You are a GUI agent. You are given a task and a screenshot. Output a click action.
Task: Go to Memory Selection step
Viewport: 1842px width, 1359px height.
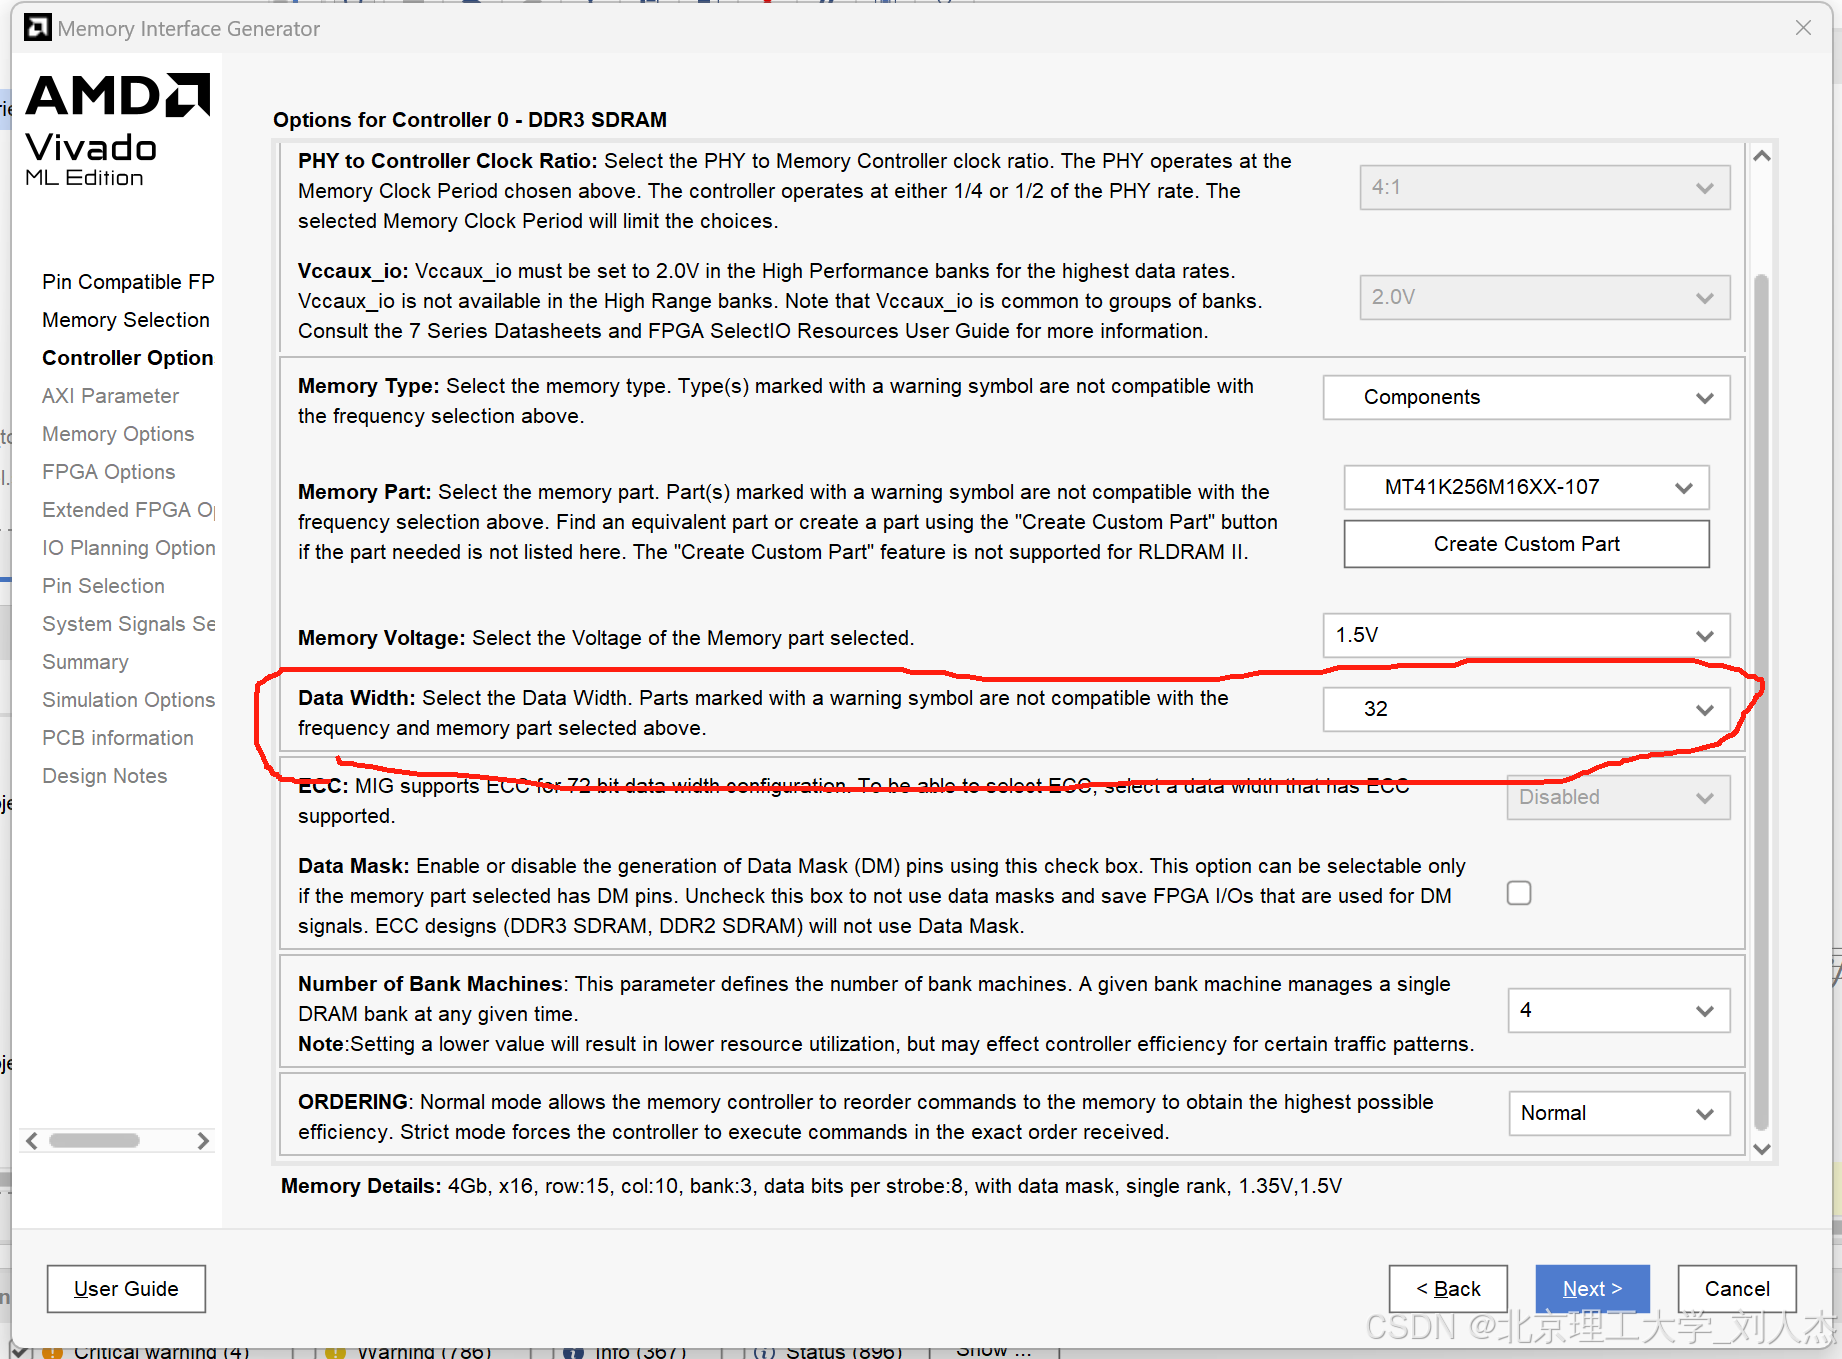coord(126,320)
